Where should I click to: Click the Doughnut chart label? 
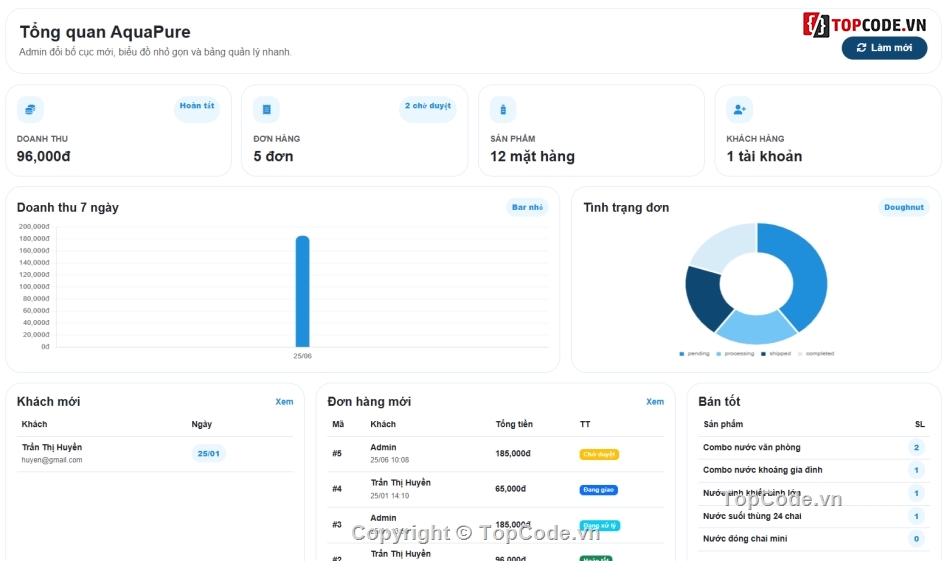903,207
